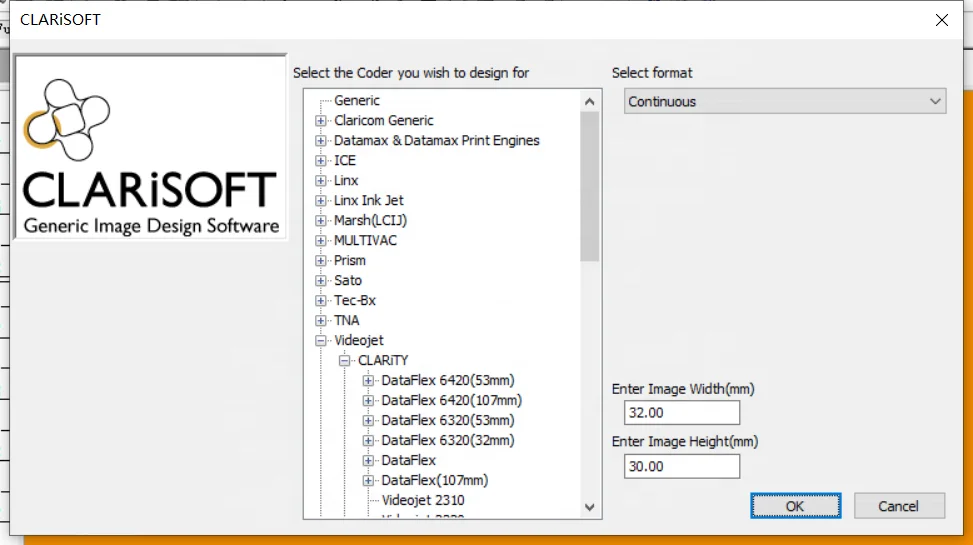This screenshot has height=545, width=973.
Task: Select DataFlex 6320(53mm) label
Action: click(447, 420)
